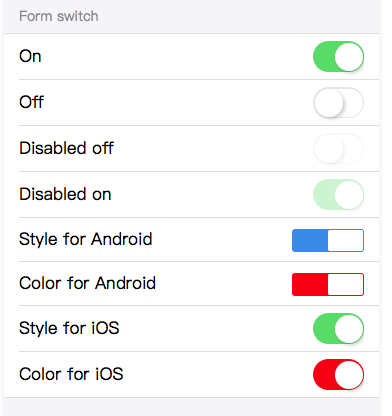Viewport: 392px width, 416px height.
Task: Select the 'Off' row label
Action: tap(31, 102)
